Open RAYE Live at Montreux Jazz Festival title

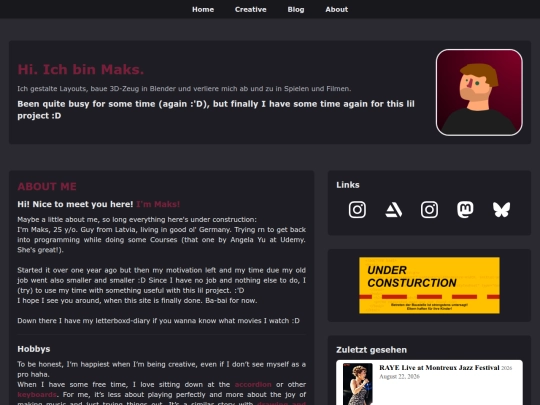pos(439,367)
